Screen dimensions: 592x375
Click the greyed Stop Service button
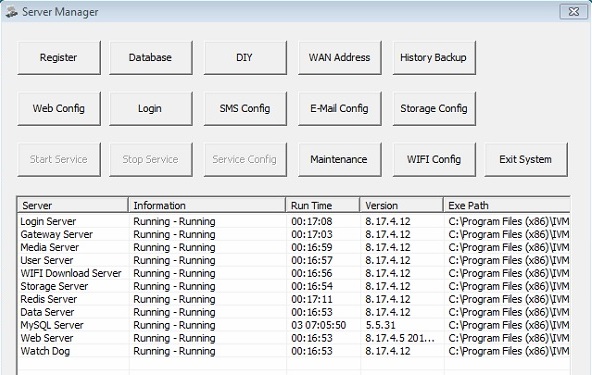pyautogui.click(x=151, y=159)
